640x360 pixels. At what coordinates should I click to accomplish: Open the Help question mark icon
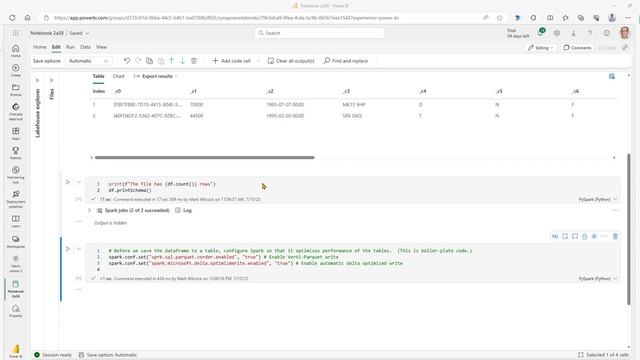pyautogui.click(x=590, y=33)
